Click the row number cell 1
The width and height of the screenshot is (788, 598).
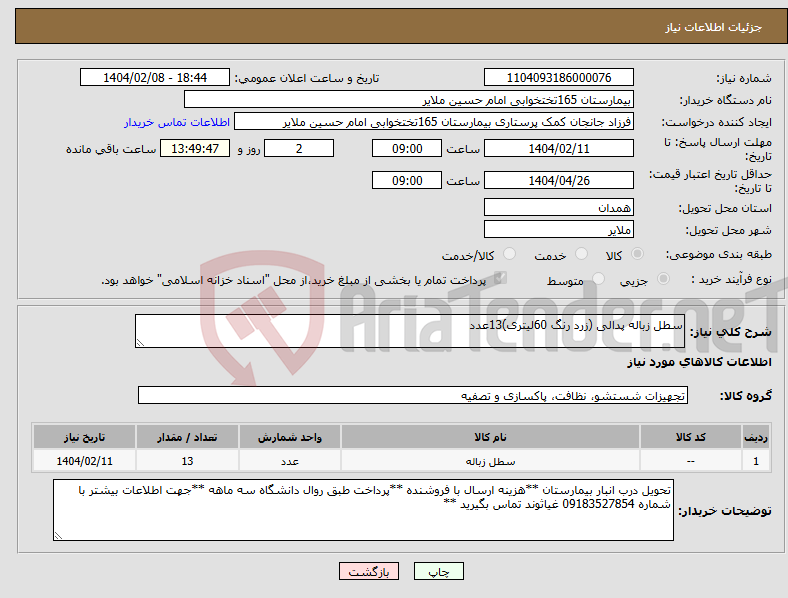756,461
